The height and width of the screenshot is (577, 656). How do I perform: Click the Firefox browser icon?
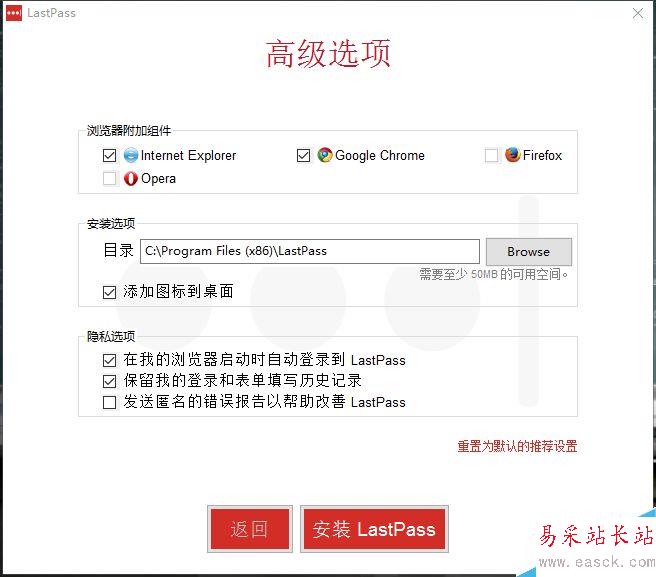pyautogui.click(x=512, y=155)
